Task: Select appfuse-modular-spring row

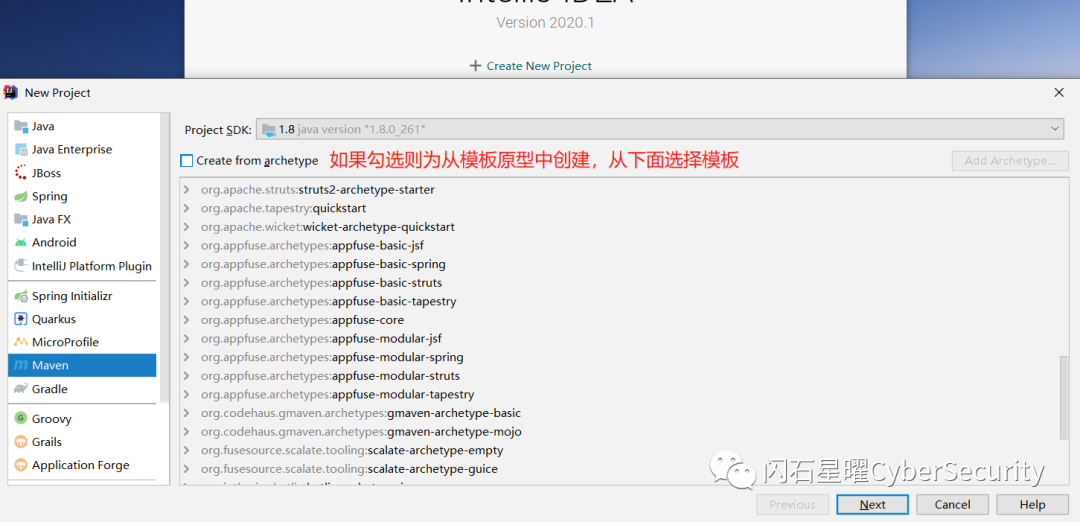Action: pyautogui.click(x=619, y=357)
